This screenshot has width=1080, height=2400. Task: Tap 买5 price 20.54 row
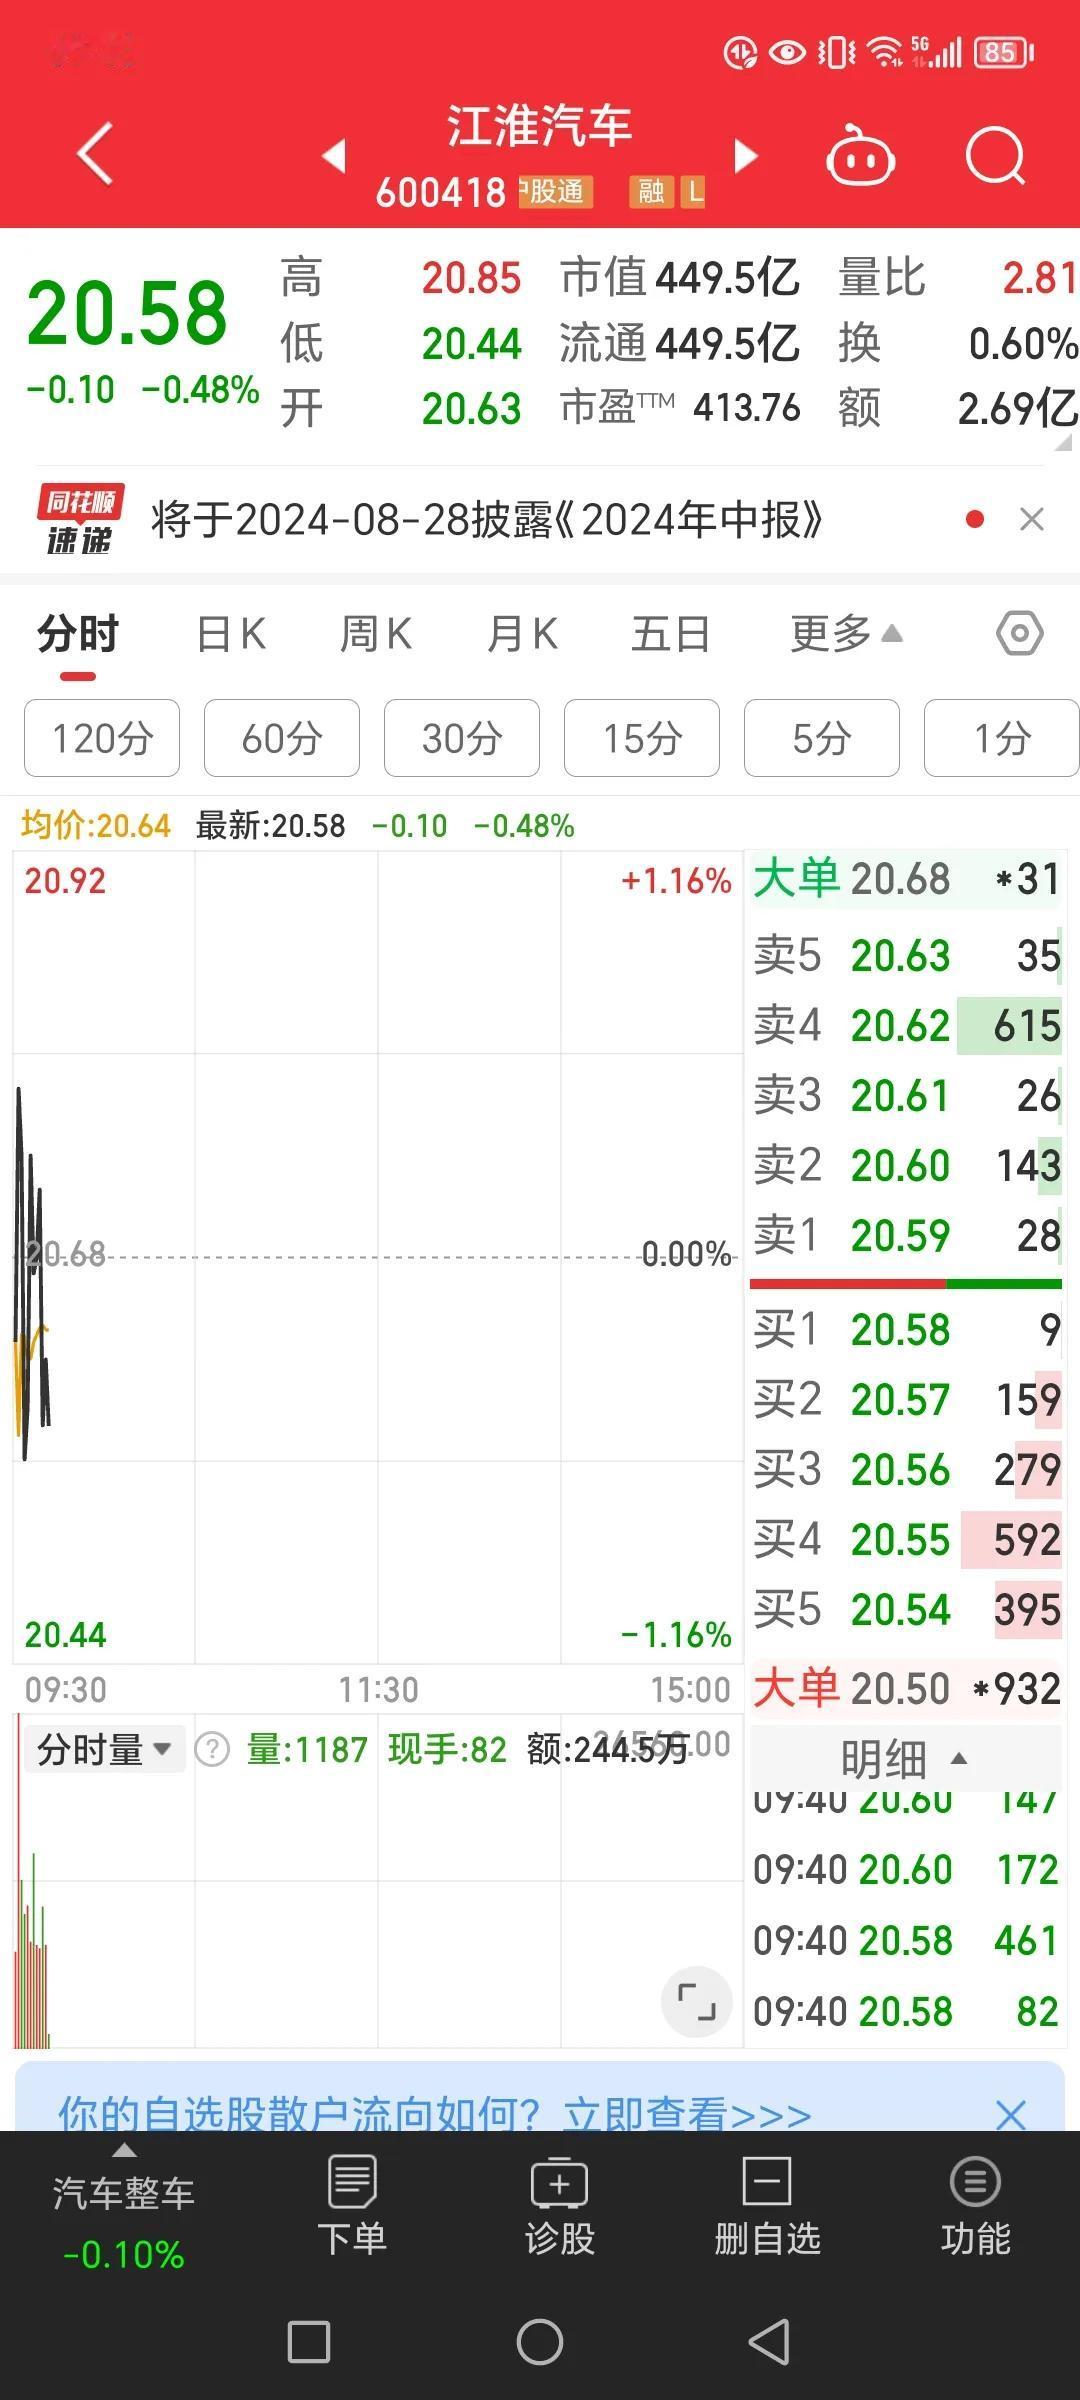pyautogui.click(x=906, y=1609)
